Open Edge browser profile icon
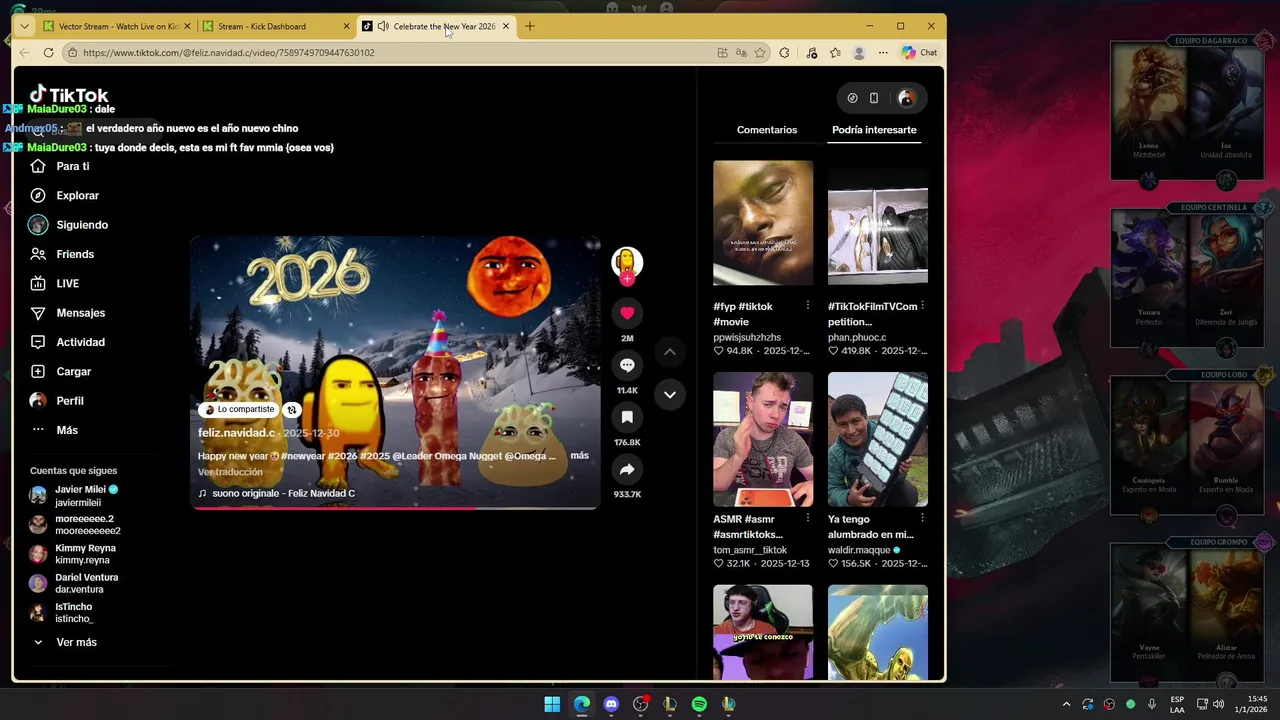 coord(859,53)
